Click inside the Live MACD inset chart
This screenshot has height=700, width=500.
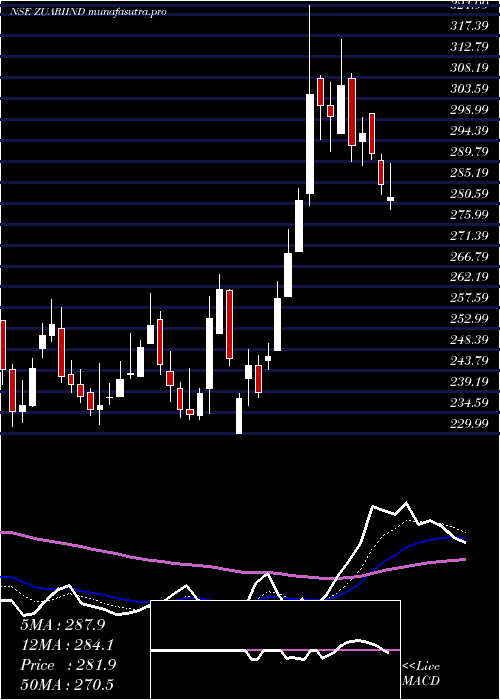tap(275, 650)
